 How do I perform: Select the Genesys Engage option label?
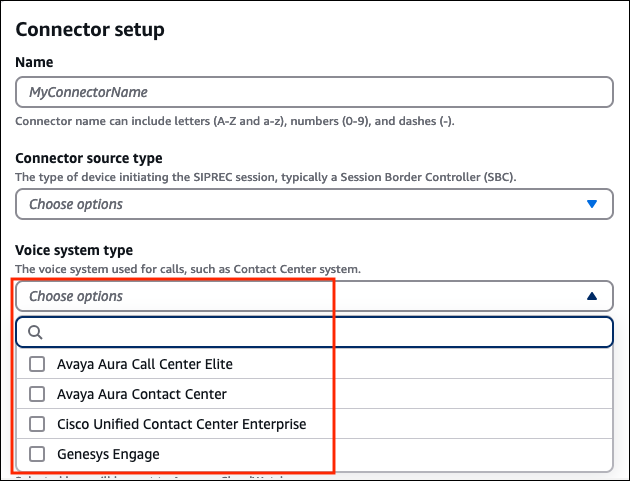108,454
